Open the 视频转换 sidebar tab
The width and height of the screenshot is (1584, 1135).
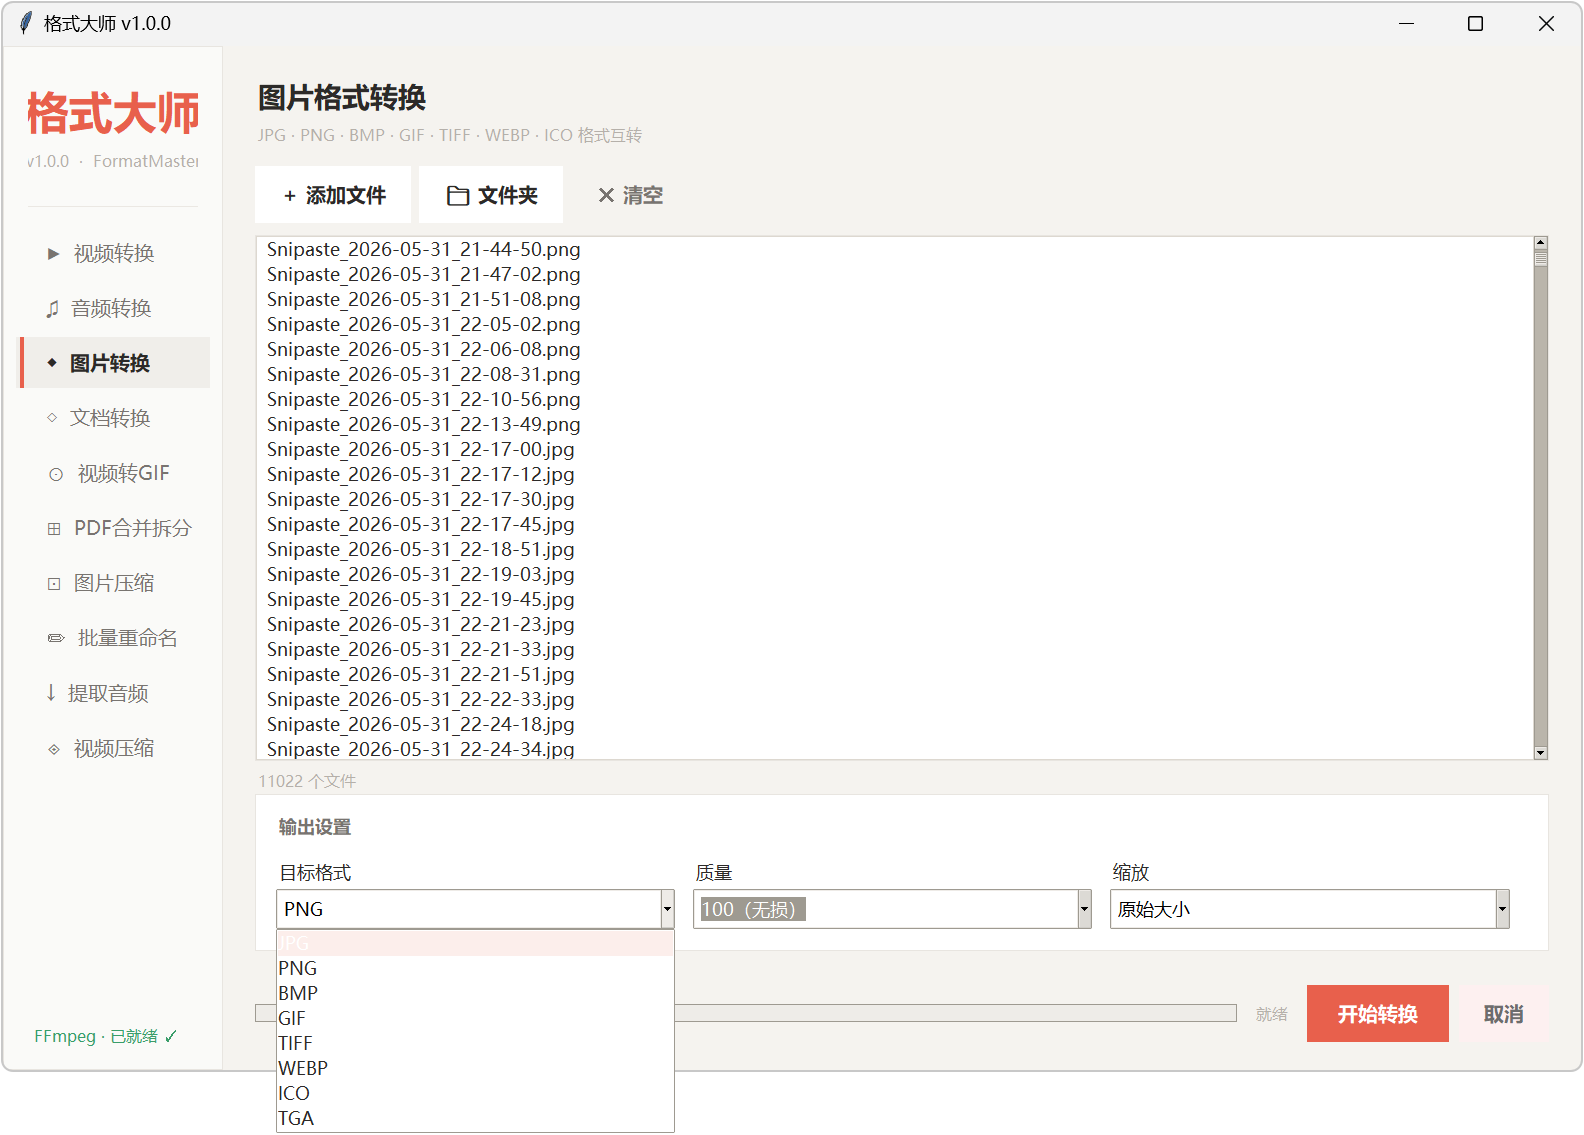[x=115, y=254]
